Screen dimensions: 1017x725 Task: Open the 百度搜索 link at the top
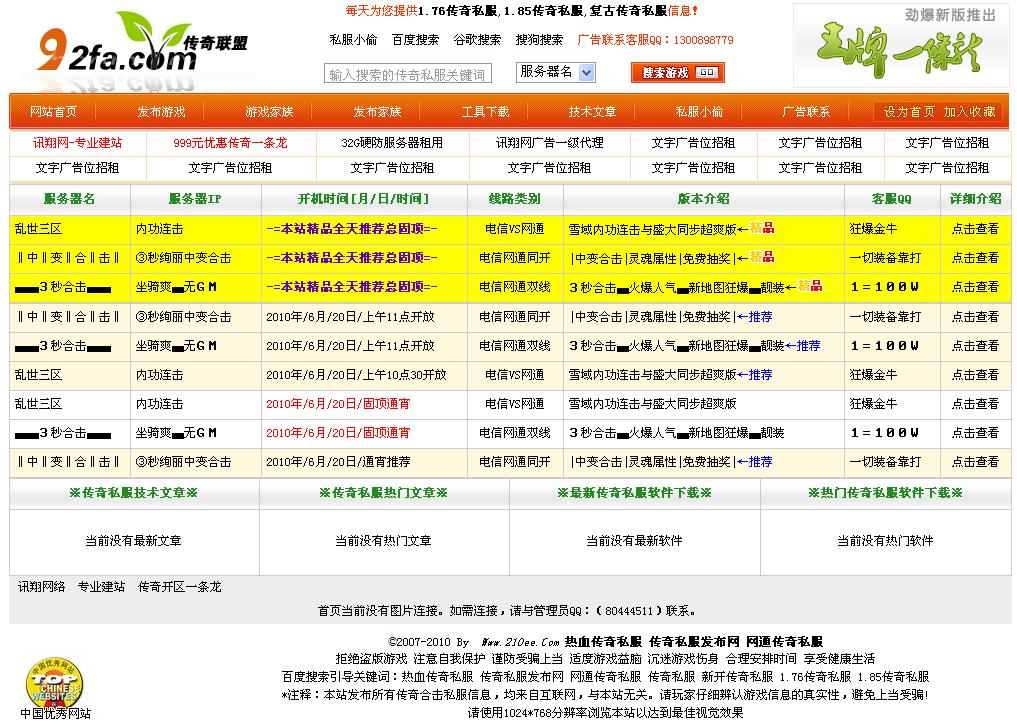tap(414, 40)
